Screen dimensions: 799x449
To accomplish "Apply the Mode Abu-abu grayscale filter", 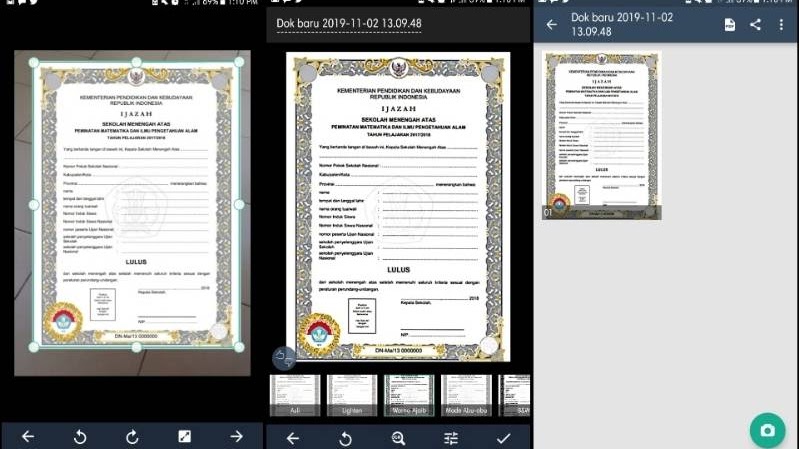I will click(466, 395).
